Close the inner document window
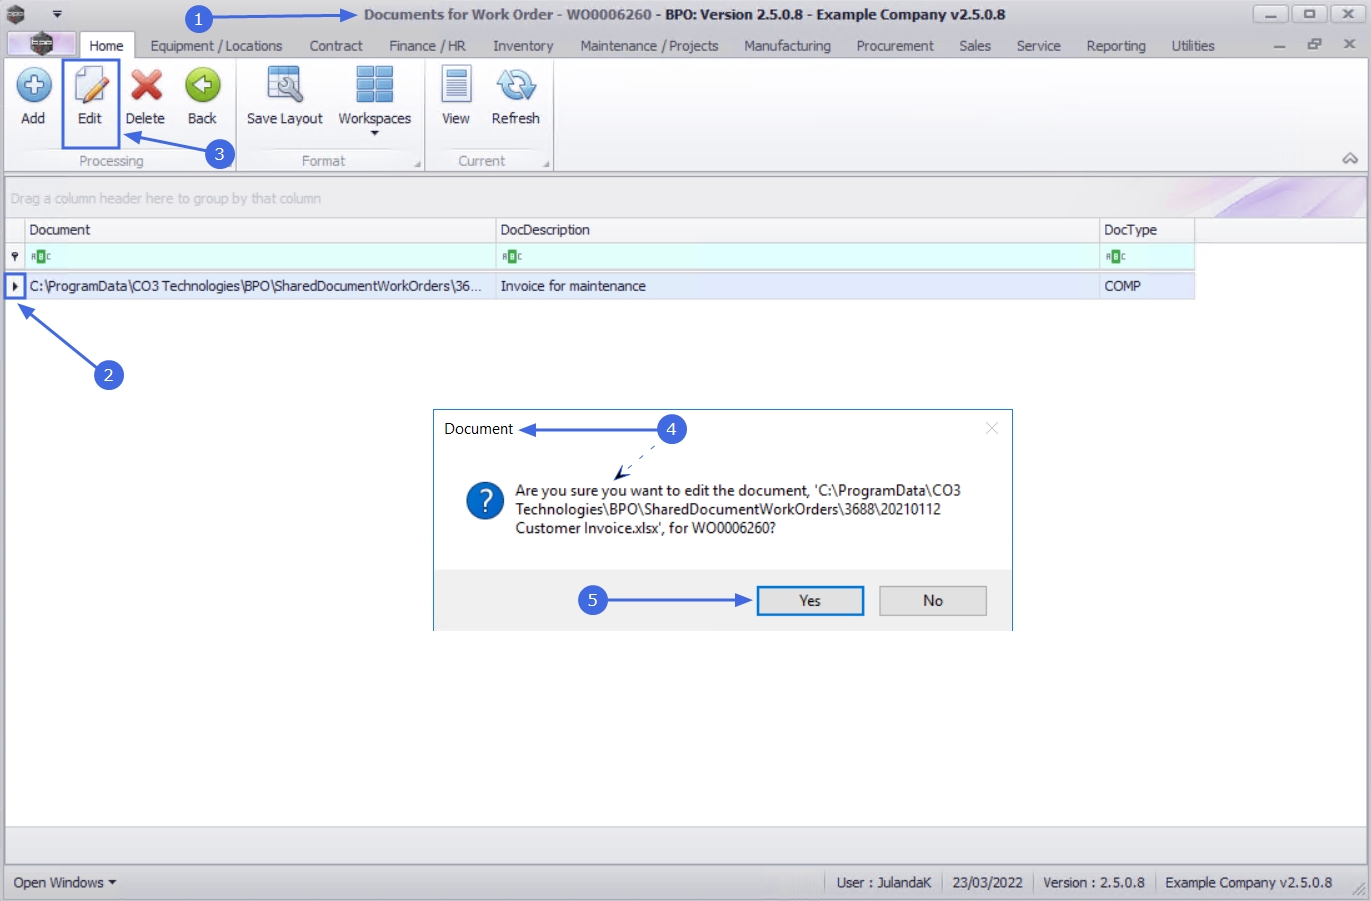The width and height of the screenshot is (1371, 901). (x=1349, y=45)
